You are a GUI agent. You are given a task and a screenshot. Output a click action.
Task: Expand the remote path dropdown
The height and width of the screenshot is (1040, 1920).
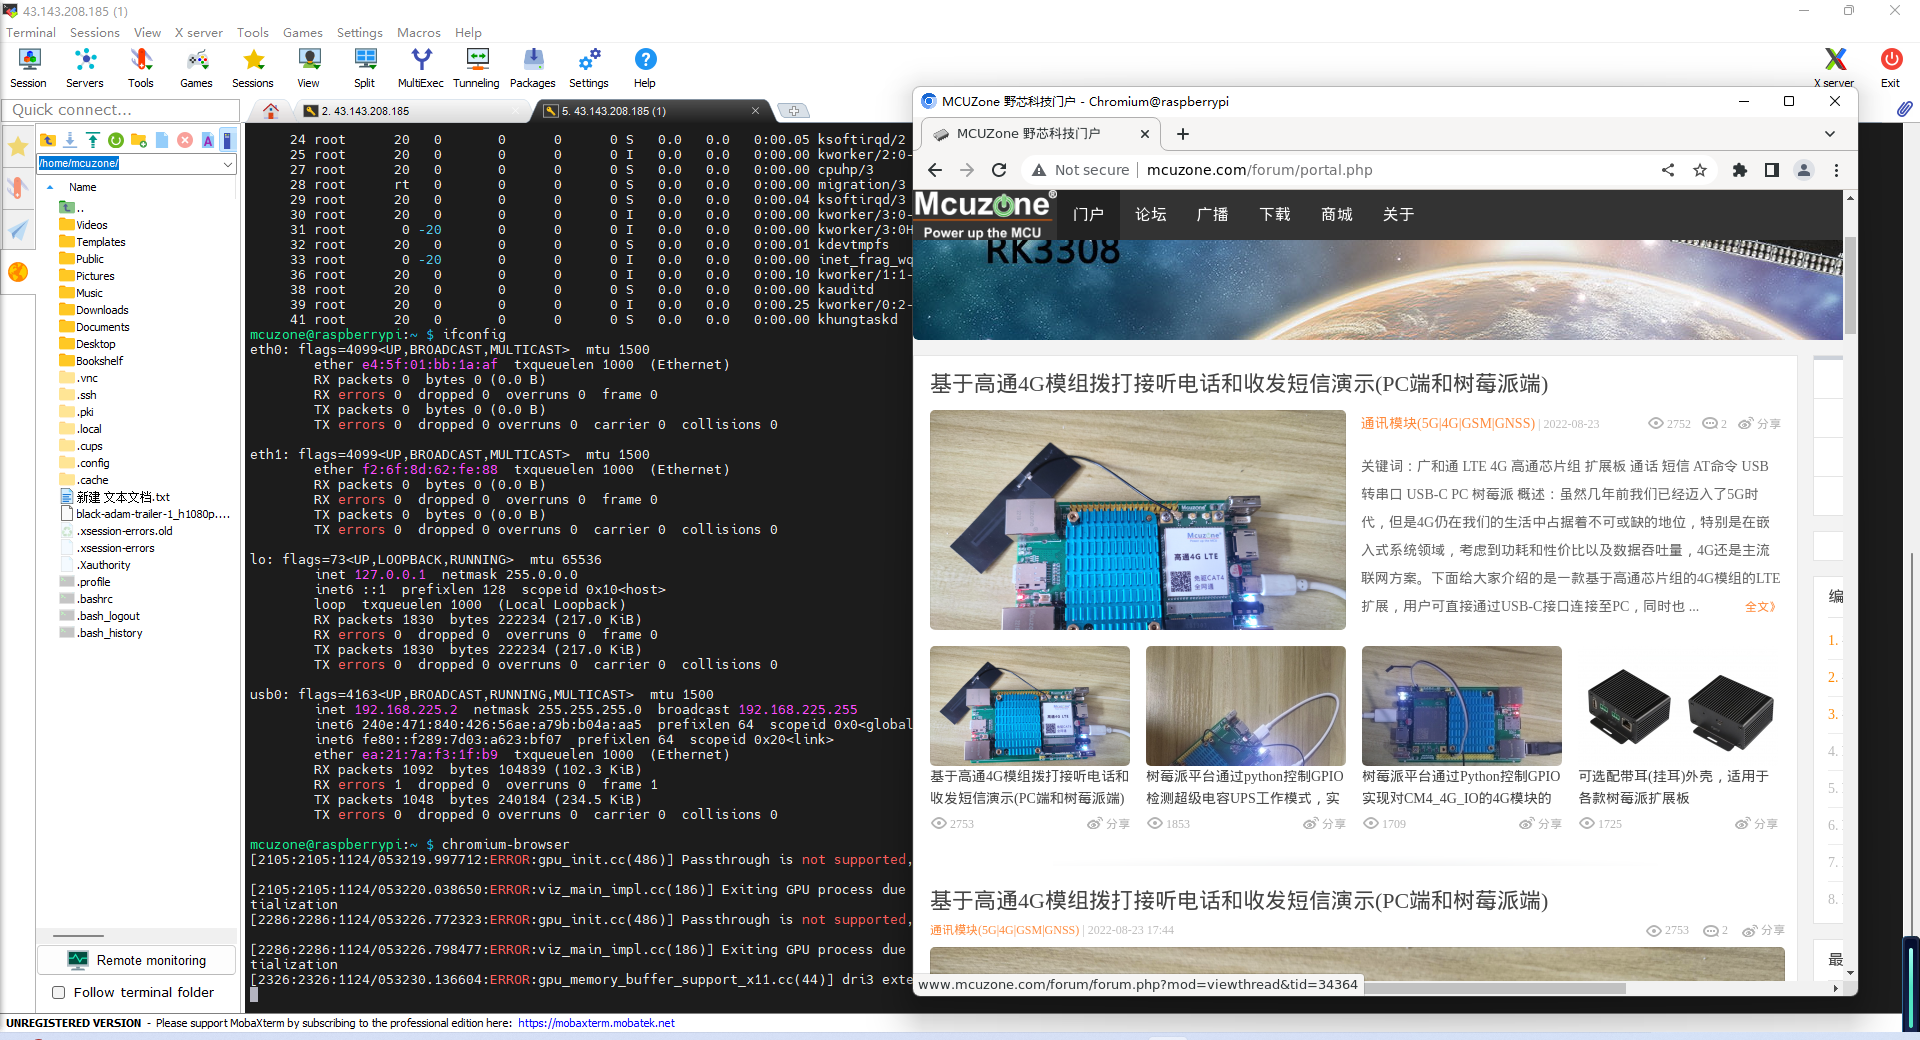(x=228, y=163)
